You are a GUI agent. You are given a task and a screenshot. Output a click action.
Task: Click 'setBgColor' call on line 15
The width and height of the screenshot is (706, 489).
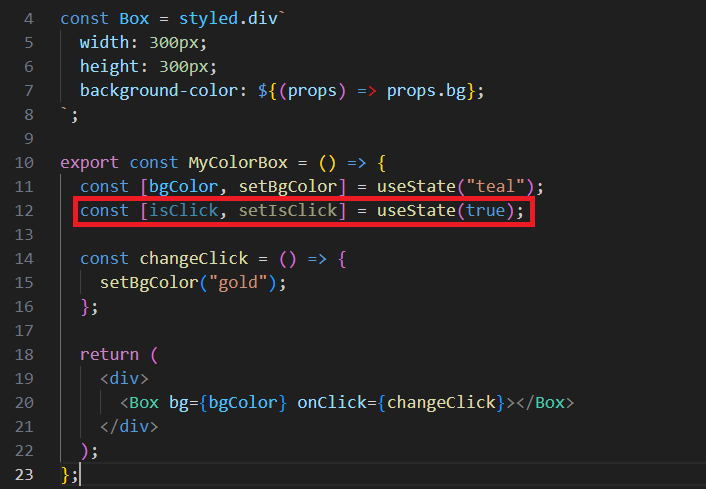pyautogui.click(x=149, y=283)
